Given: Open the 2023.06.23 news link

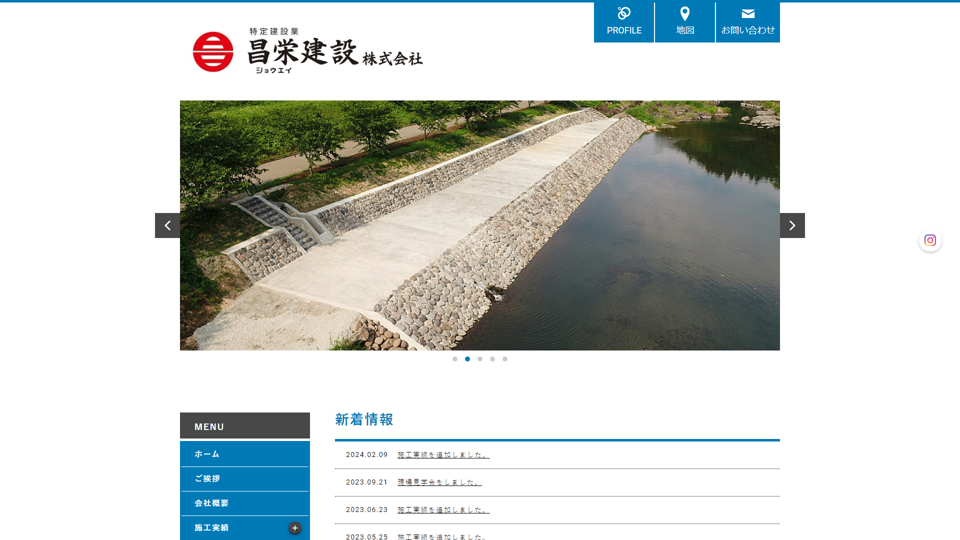Looking at the screenshot, I should pos(443,510).
